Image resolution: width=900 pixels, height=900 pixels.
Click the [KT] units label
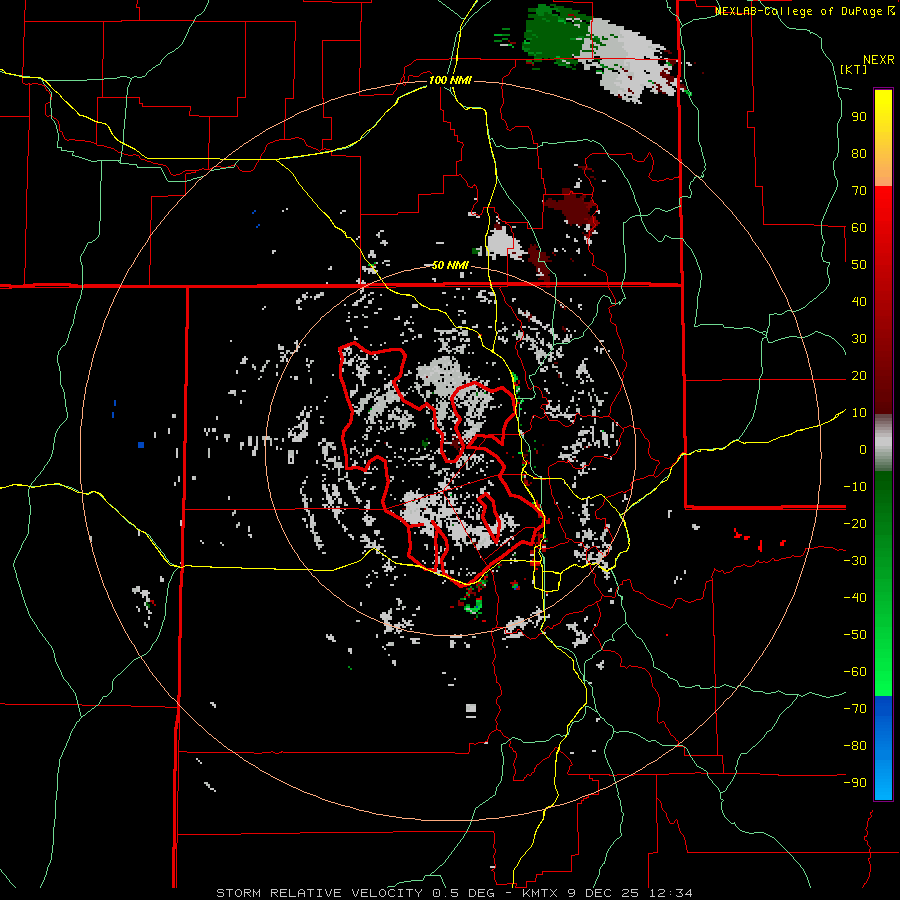(855, 69)
